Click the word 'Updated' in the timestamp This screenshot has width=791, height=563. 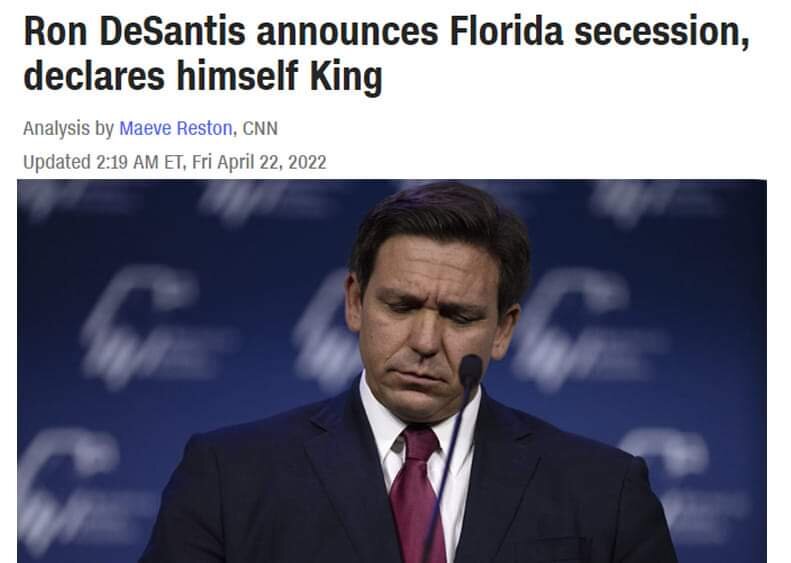pyautogui.click(x=55, y=161)
